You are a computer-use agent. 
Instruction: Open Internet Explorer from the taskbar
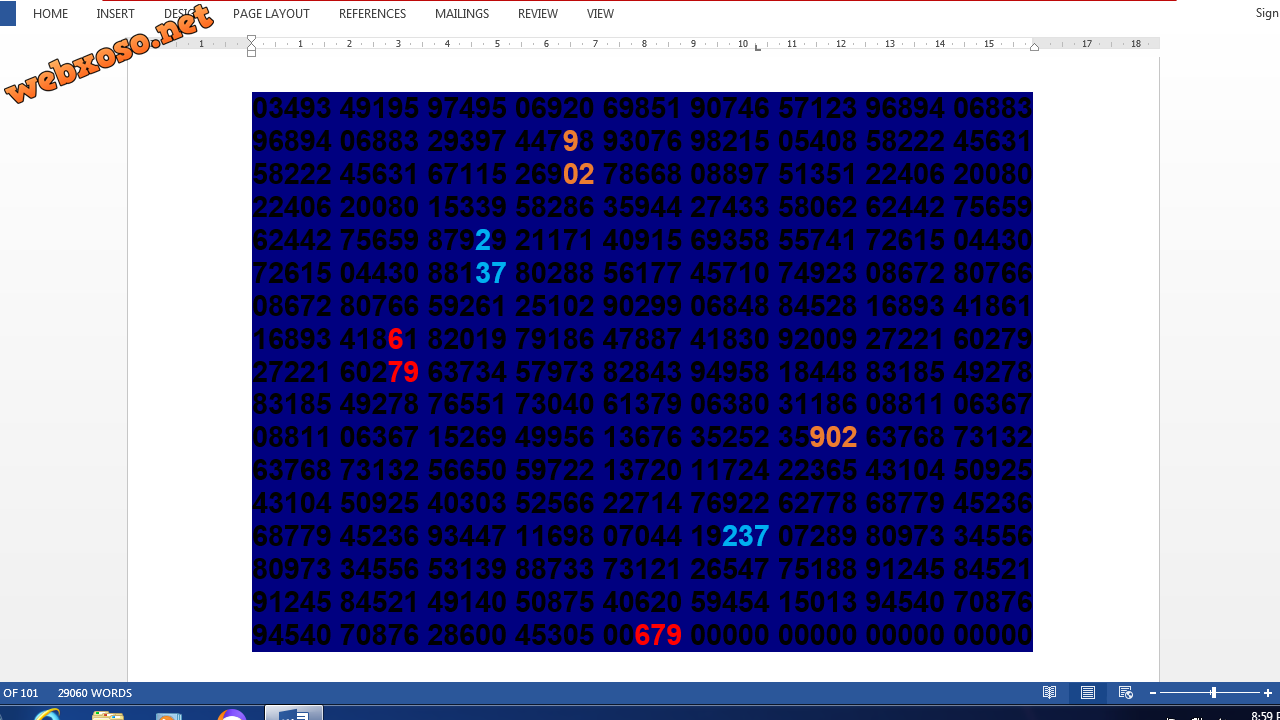coord(46,713)
